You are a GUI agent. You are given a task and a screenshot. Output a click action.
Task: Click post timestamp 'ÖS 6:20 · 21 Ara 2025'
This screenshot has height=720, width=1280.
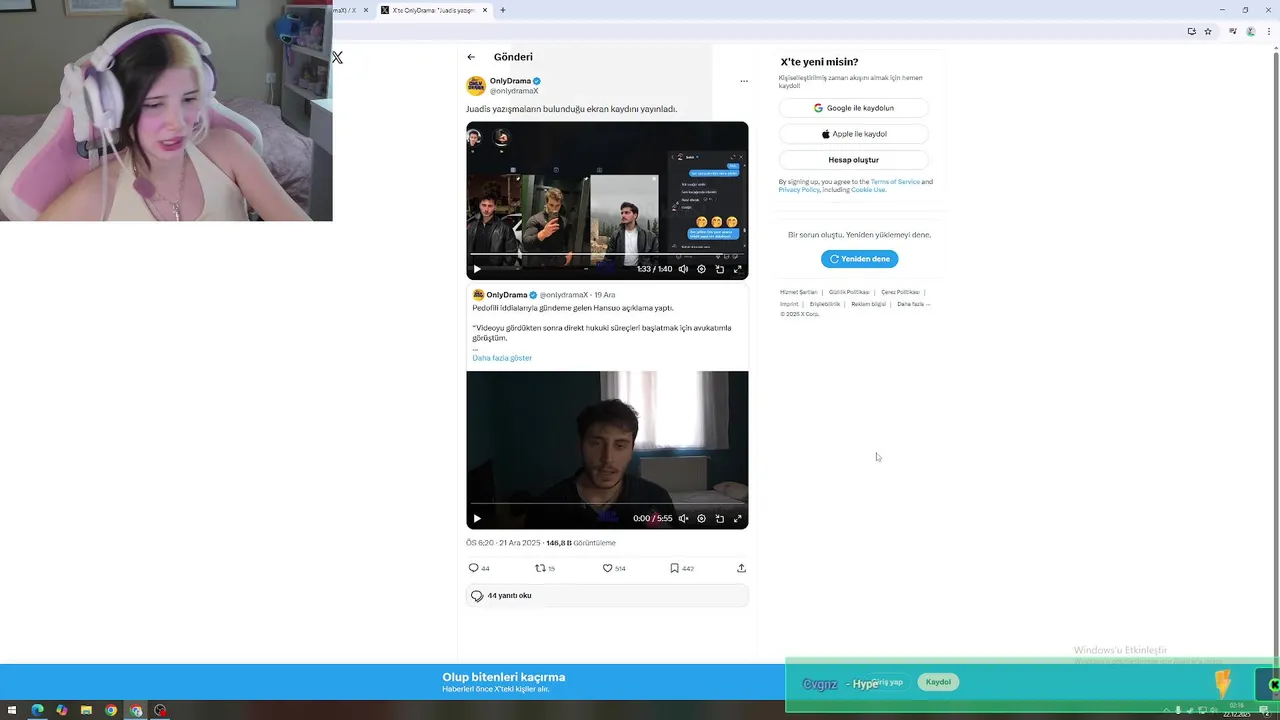point(503,543)
